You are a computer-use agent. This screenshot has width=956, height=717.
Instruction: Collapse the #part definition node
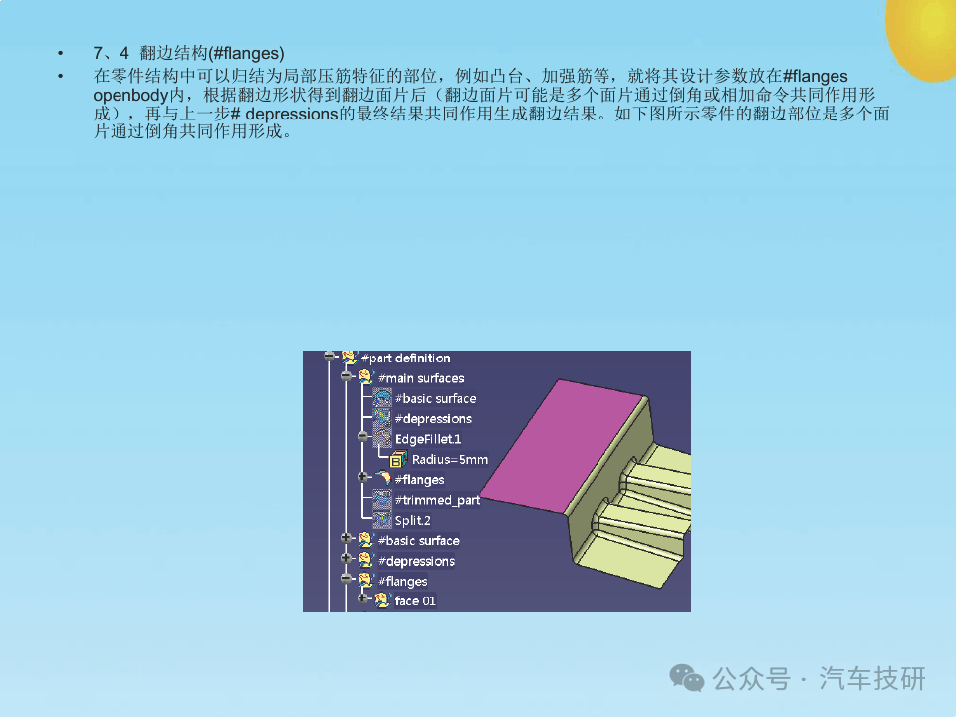coord(330,356)
